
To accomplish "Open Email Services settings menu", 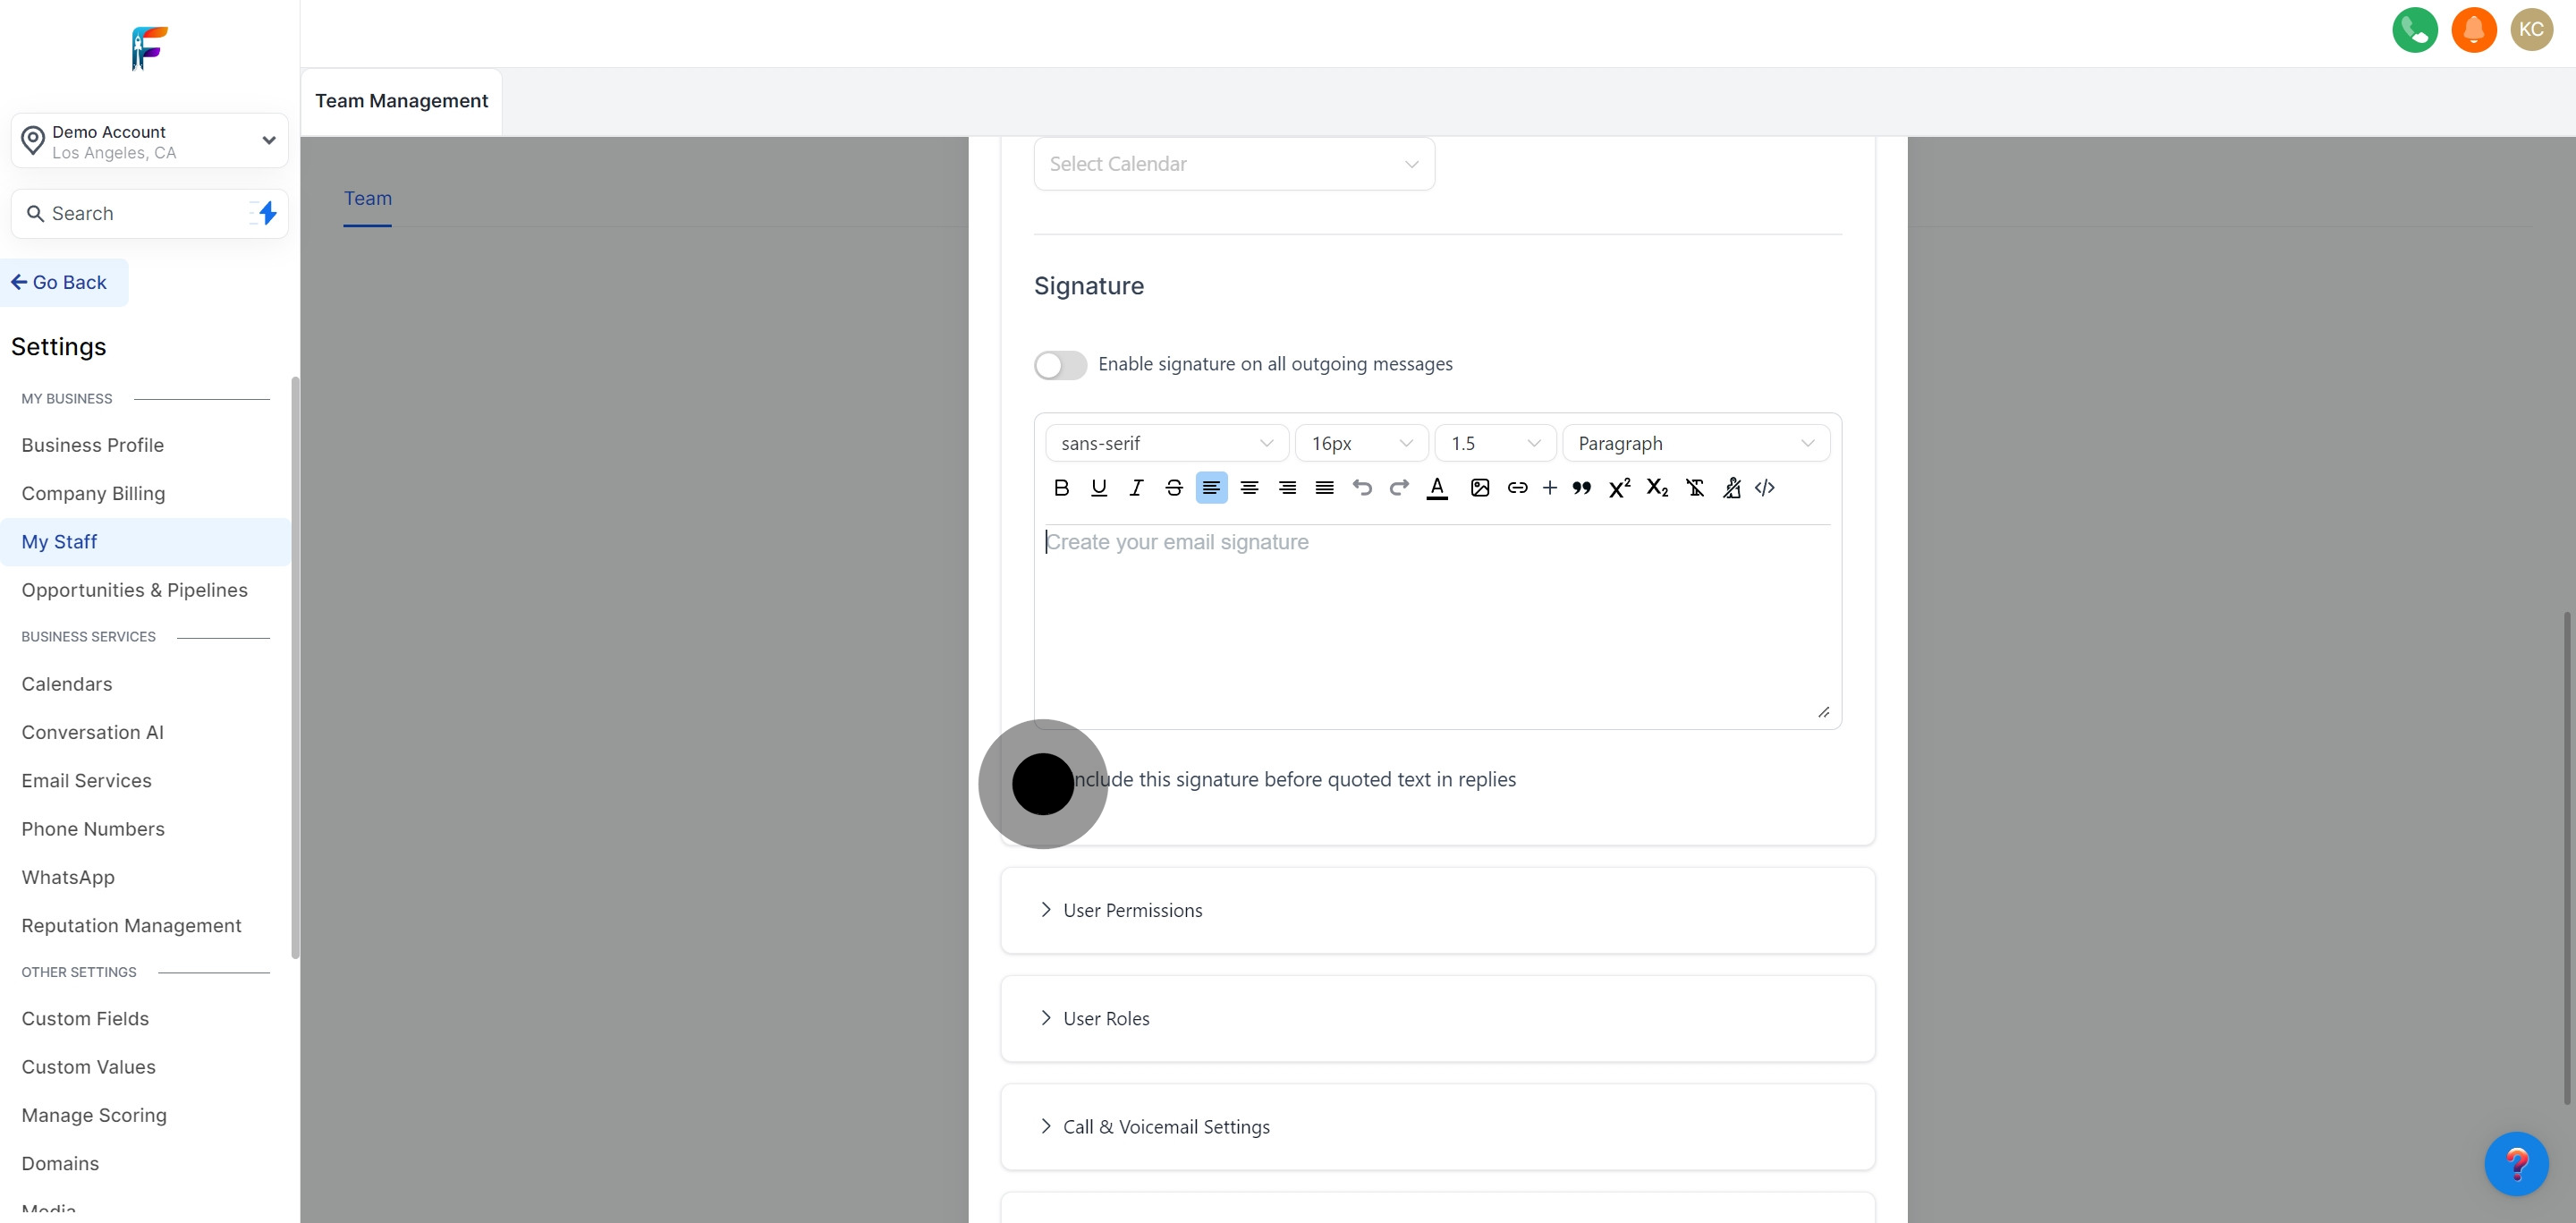I will point(87,781).
